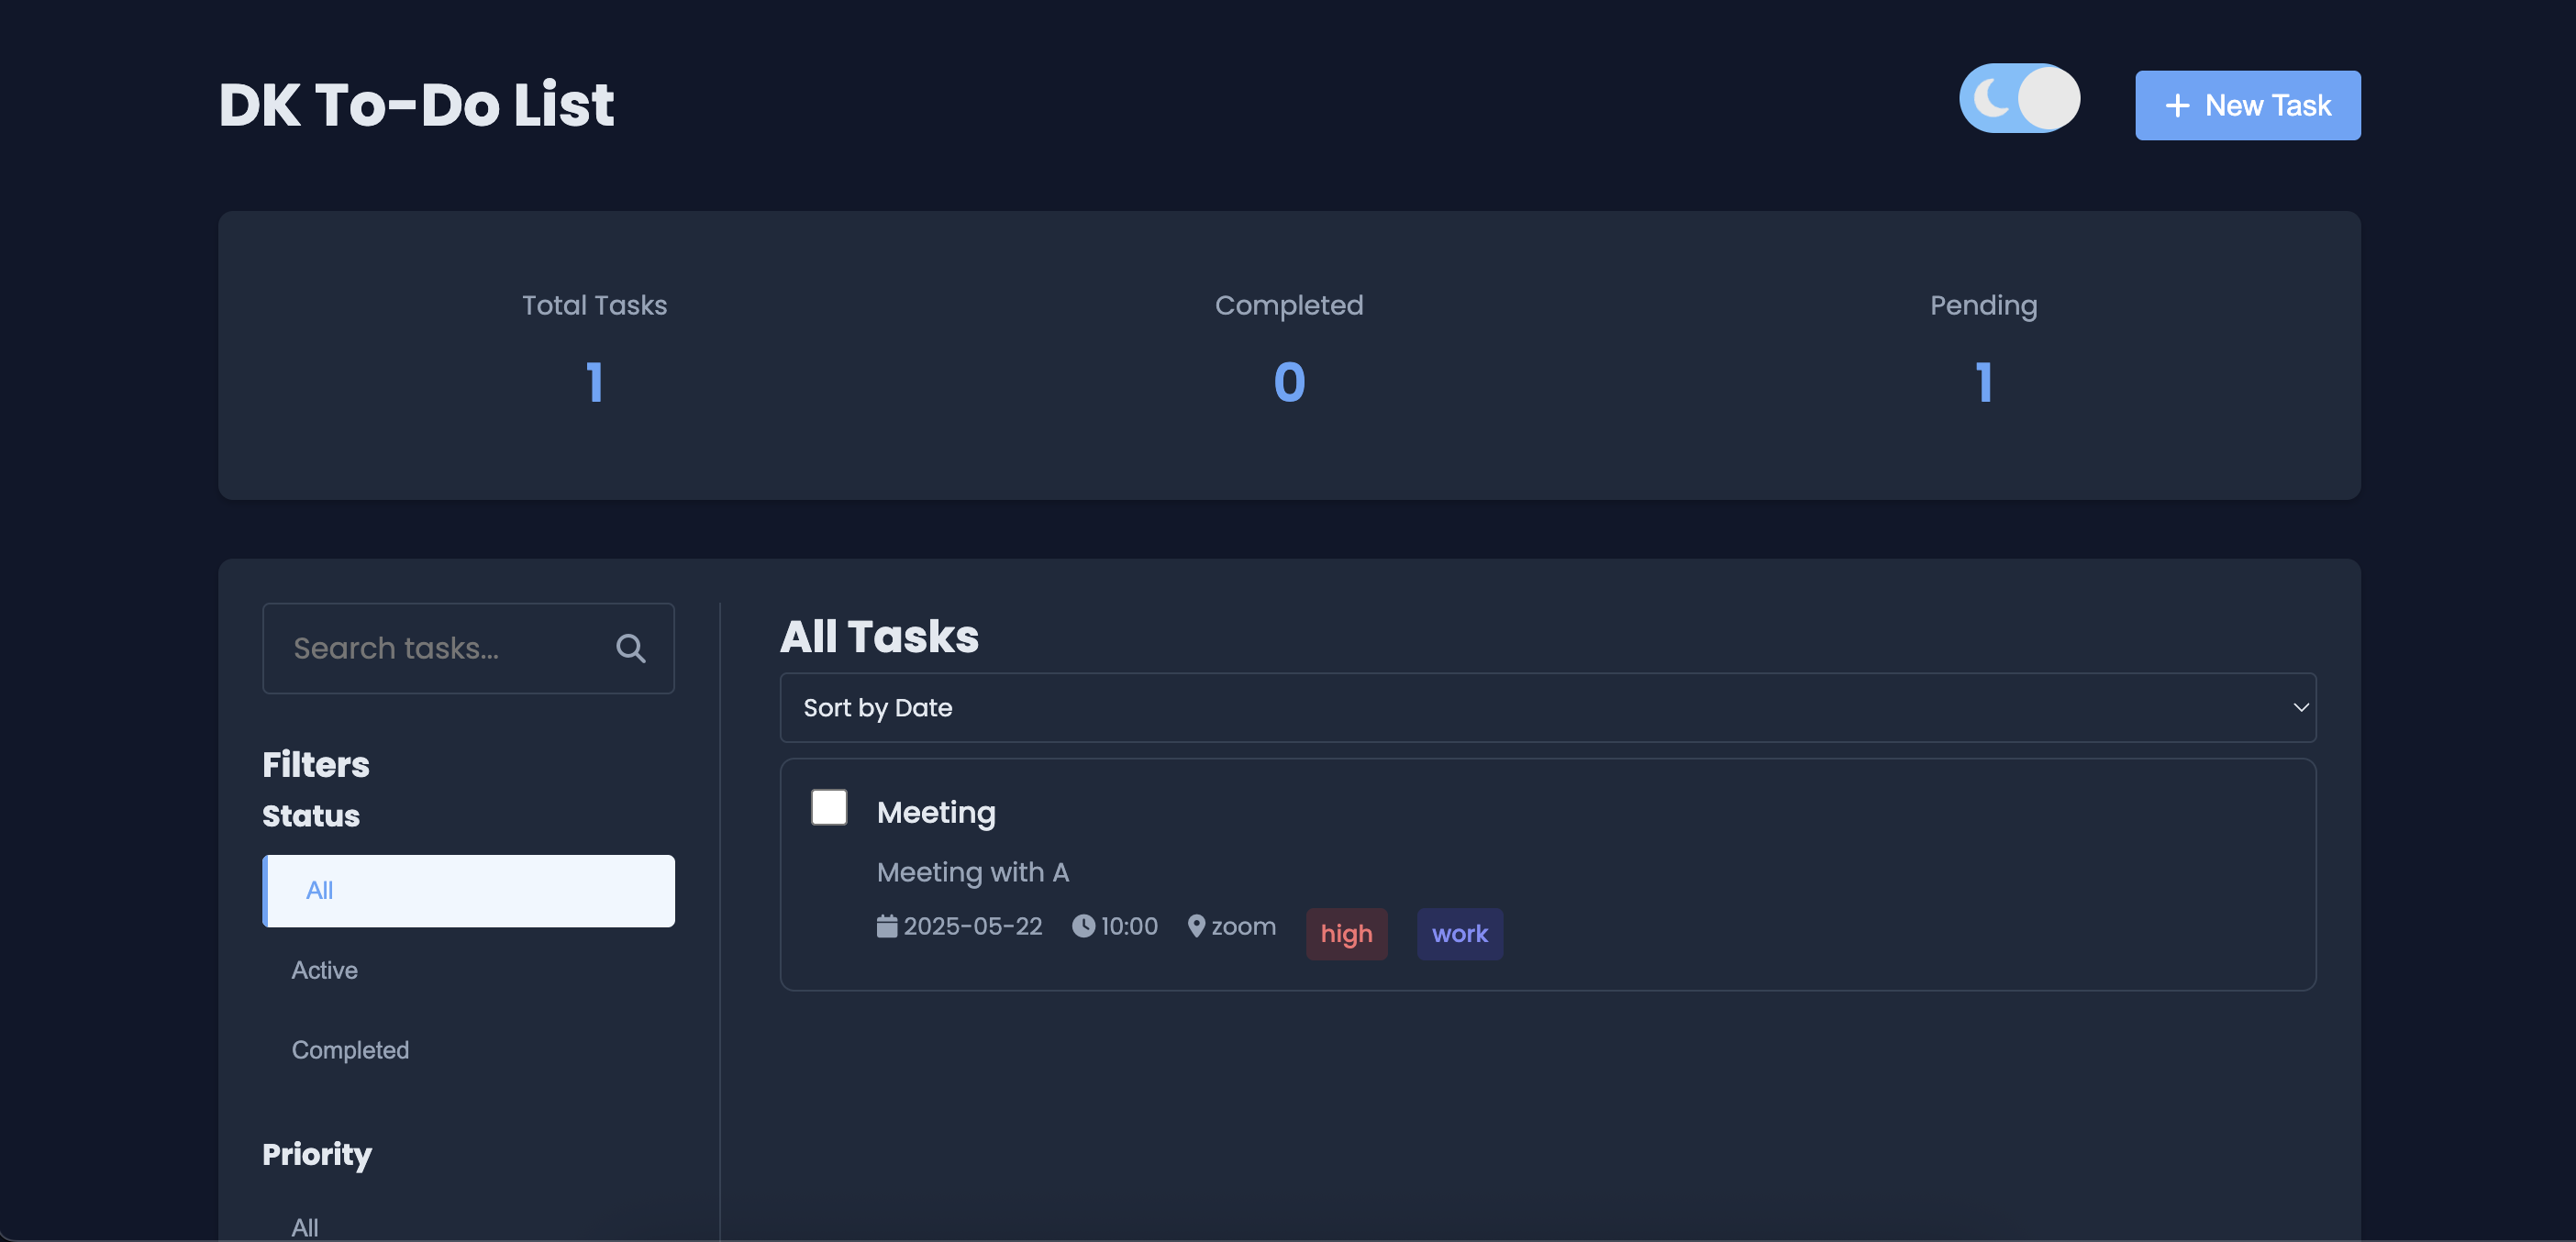The width and height of the screenshot is (2576, 1242).
Task: Click the chevron on the sort selector
Action: 2298,707
